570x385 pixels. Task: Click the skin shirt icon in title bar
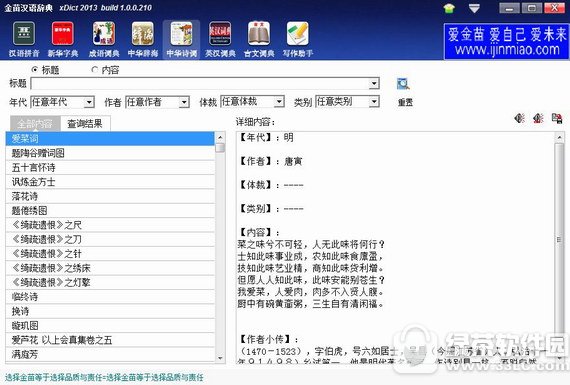click(x=449, y=8)
